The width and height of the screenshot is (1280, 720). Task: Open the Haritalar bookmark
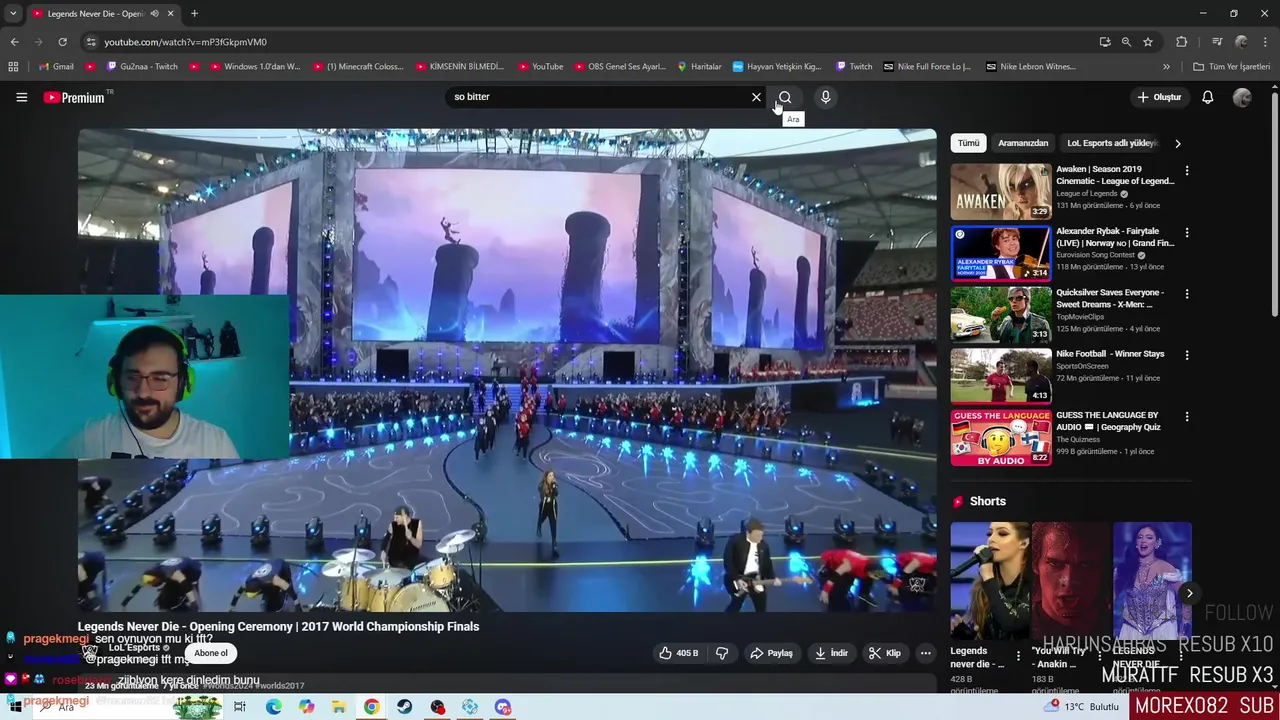699,67
